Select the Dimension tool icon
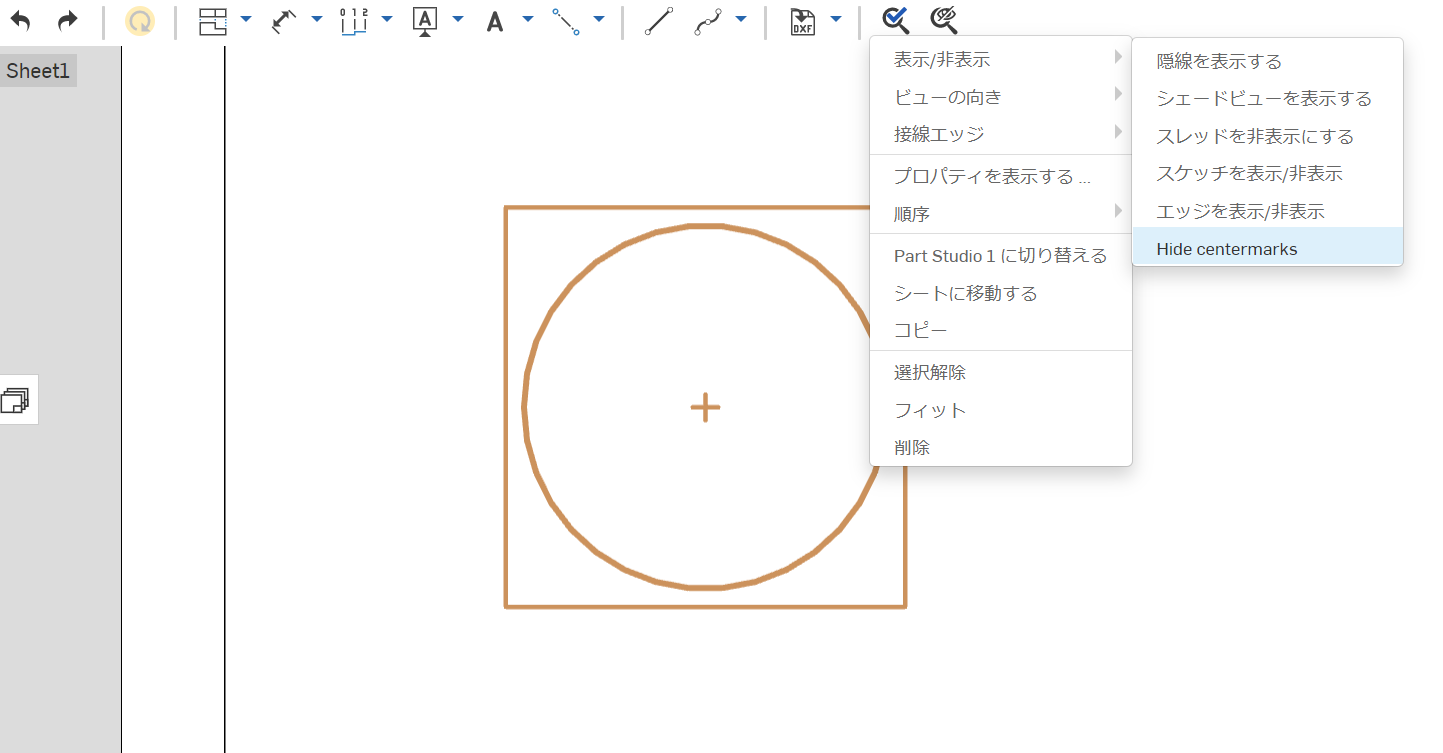 coord(285,20)
